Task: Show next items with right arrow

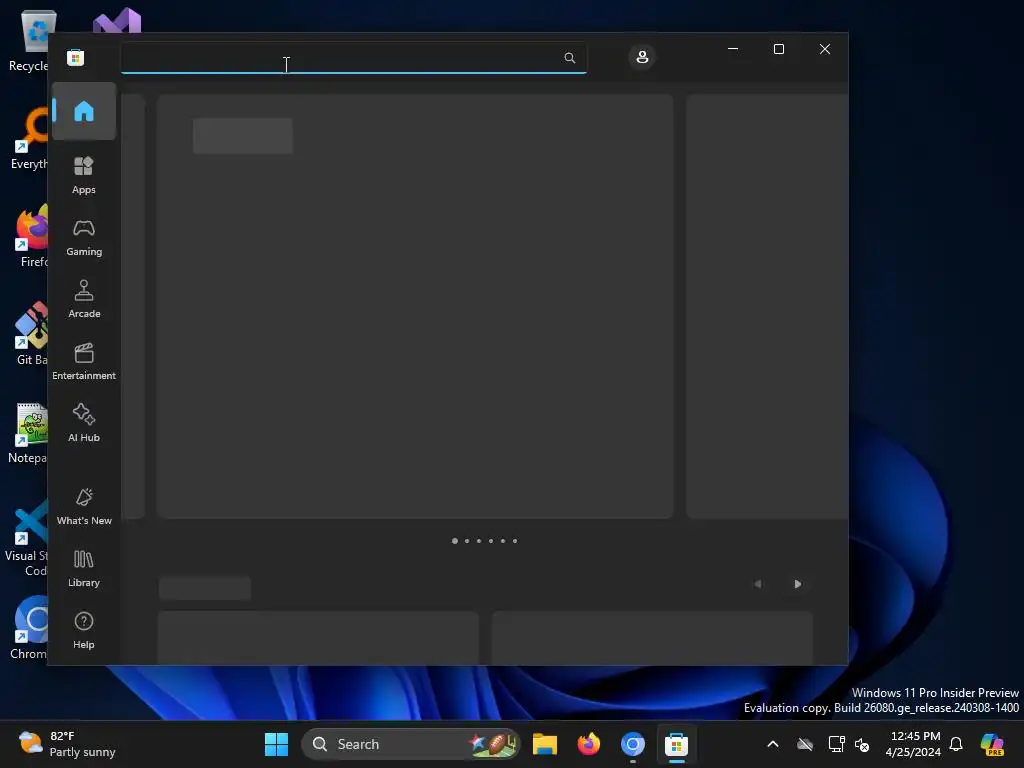Action: click(x=797, y=584)
